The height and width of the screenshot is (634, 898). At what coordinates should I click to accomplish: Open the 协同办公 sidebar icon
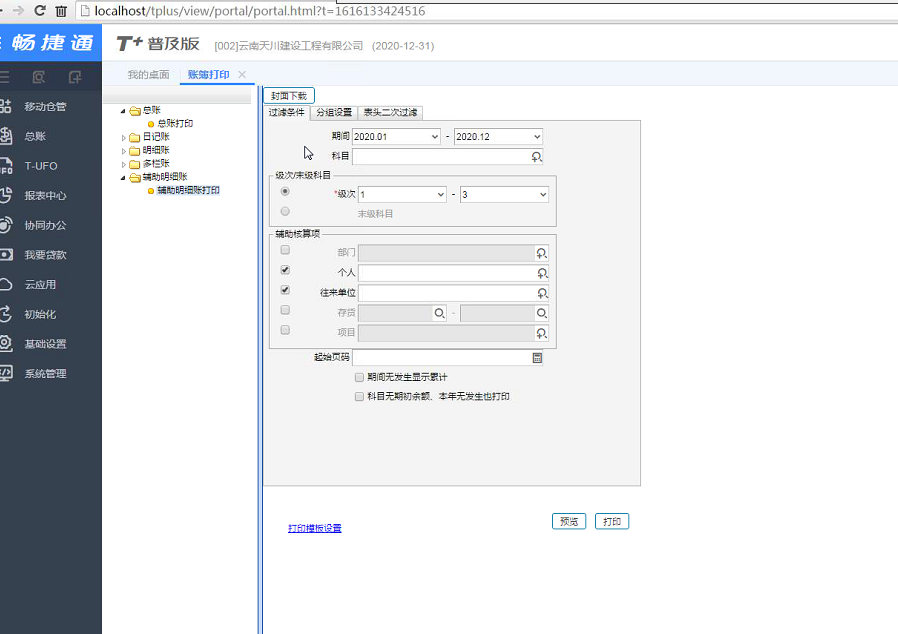6,225
